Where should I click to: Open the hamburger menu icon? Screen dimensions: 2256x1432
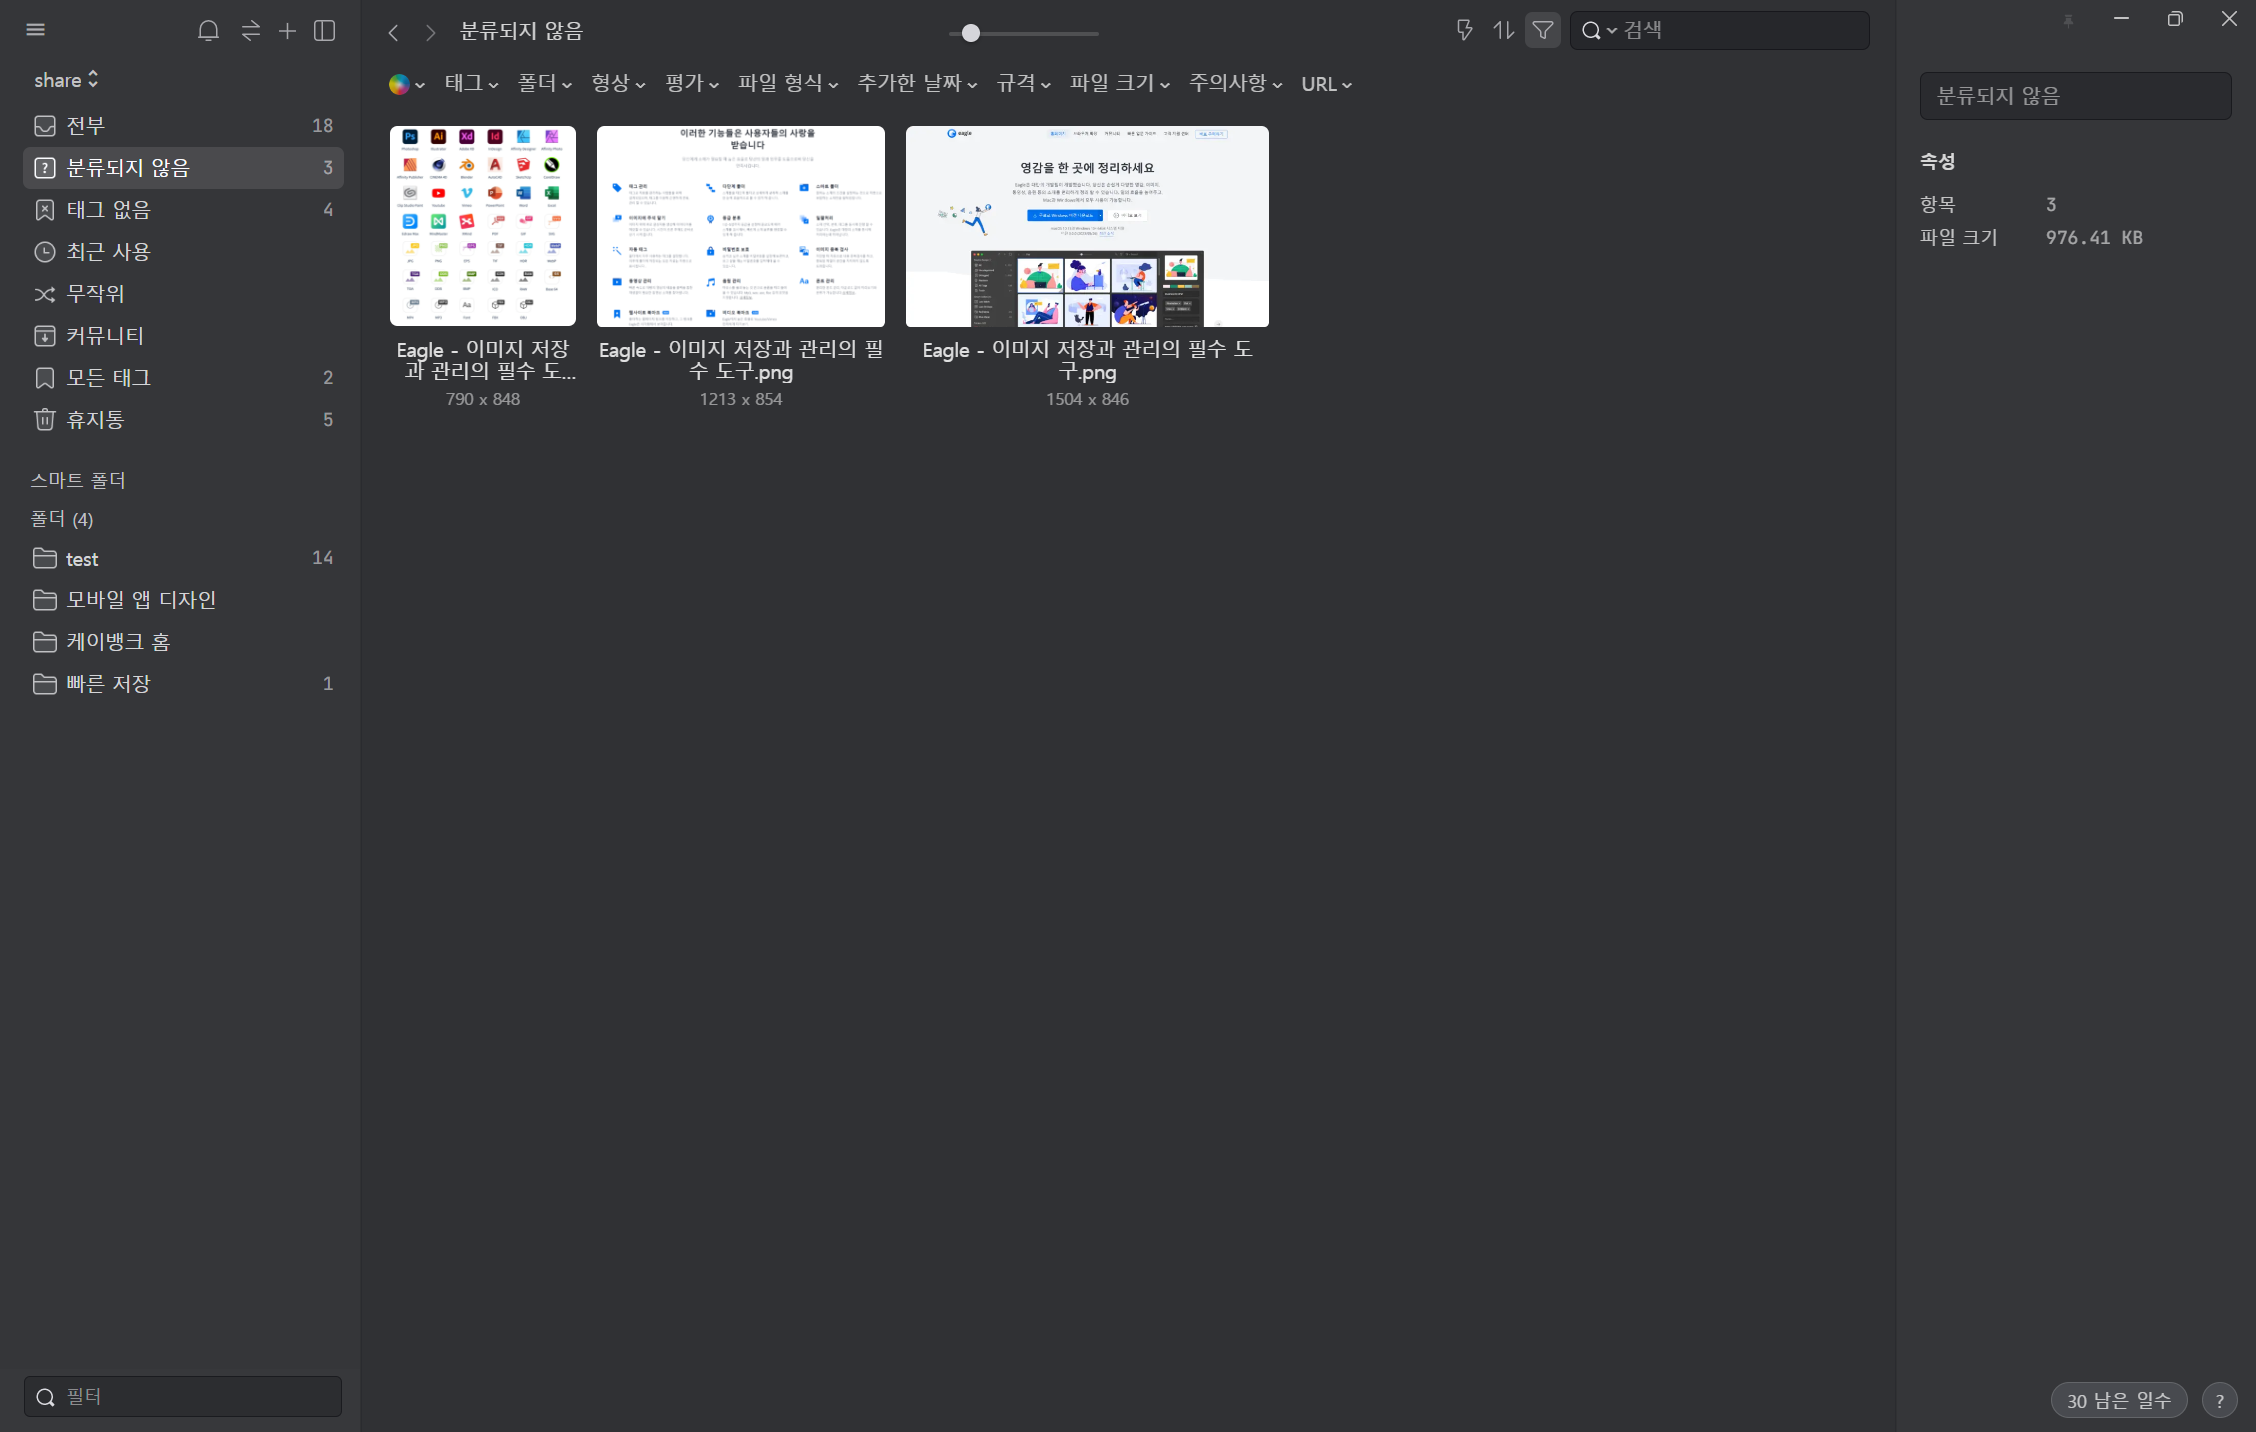tap(36, 30)
